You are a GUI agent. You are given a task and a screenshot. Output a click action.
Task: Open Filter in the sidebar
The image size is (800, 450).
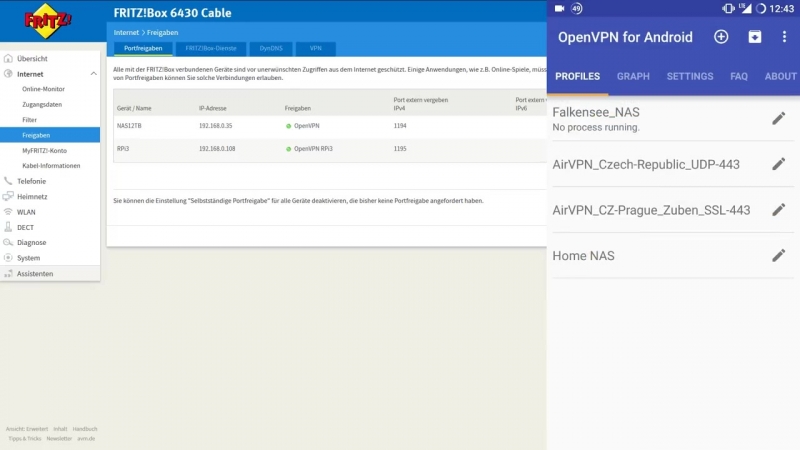click(30, 119)
